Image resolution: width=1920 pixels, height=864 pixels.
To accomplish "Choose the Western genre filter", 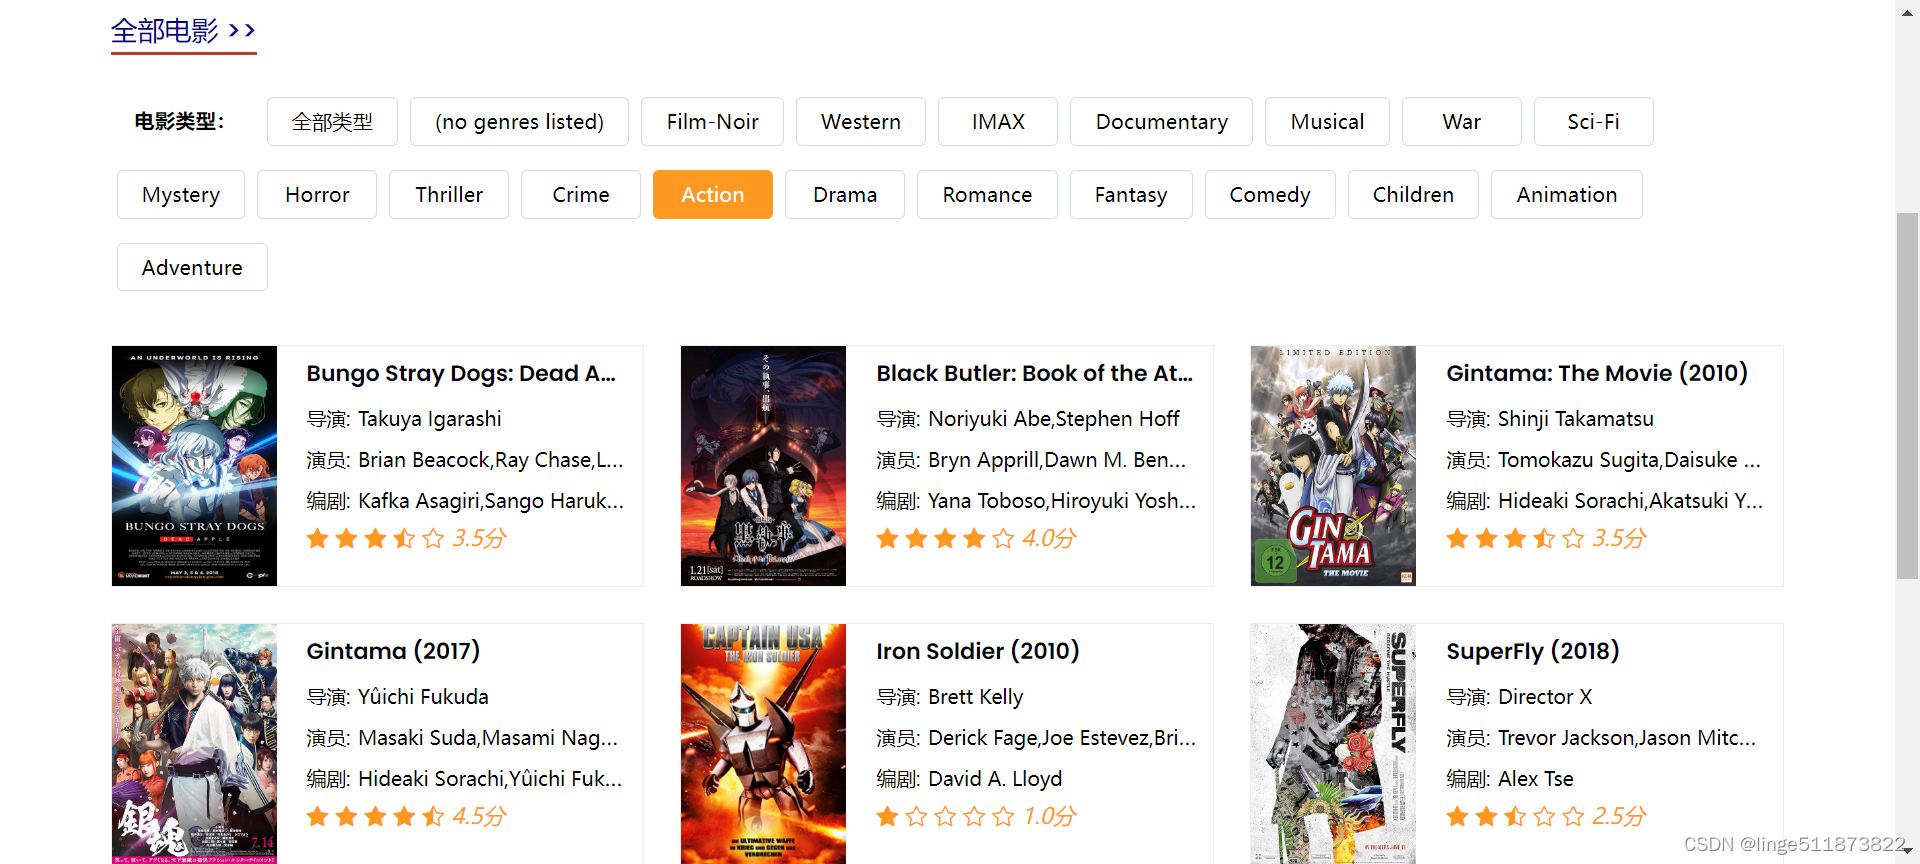I will (860, 122).
